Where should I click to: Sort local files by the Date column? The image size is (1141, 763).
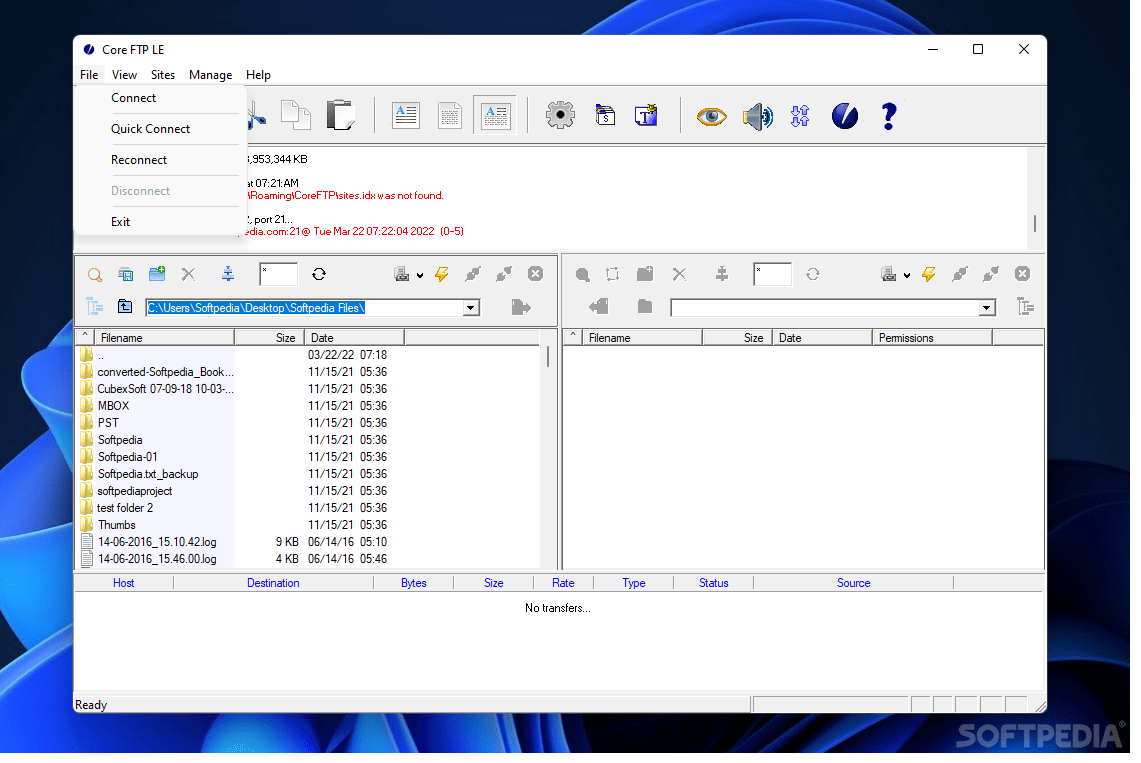[x=355, y=338]
